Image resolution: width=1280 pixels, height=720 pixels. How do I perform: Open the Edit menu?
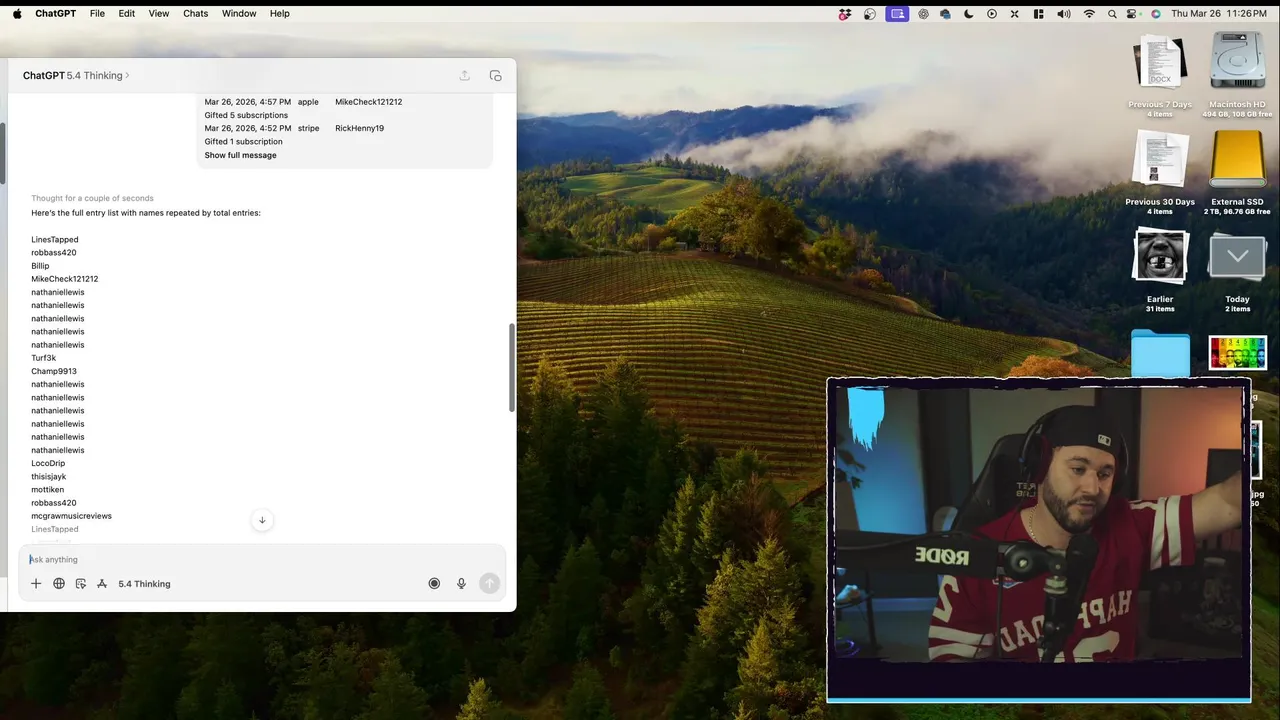[x=127, y=14]
